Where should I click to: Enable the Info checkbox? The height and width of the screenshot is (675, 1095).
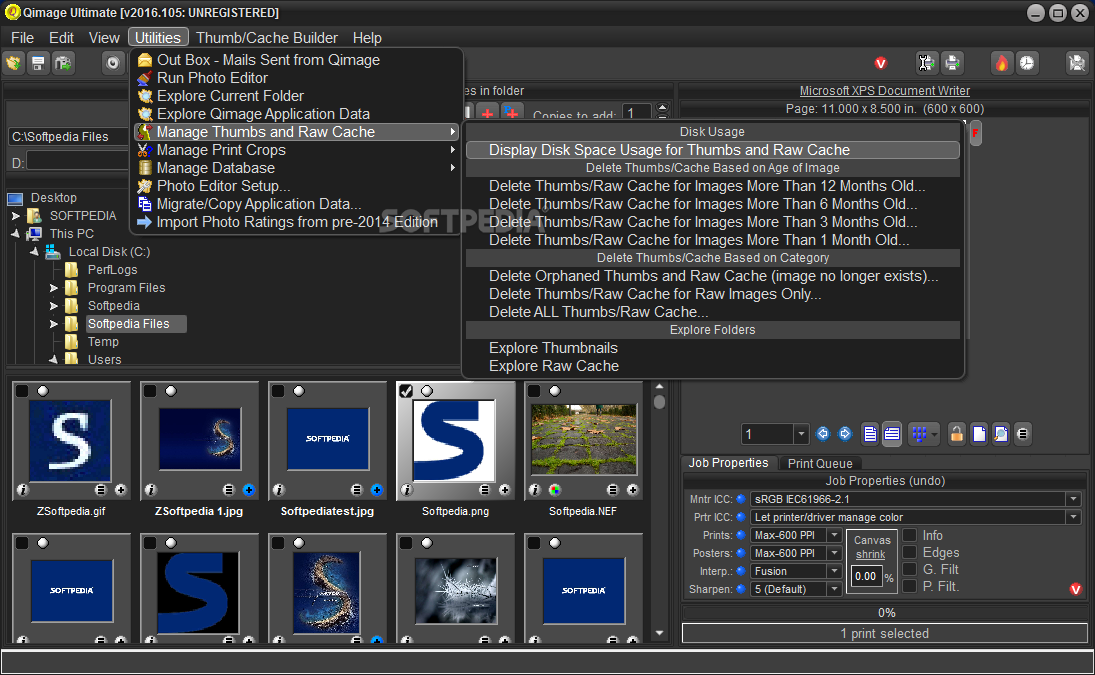[x=910, y=535]
